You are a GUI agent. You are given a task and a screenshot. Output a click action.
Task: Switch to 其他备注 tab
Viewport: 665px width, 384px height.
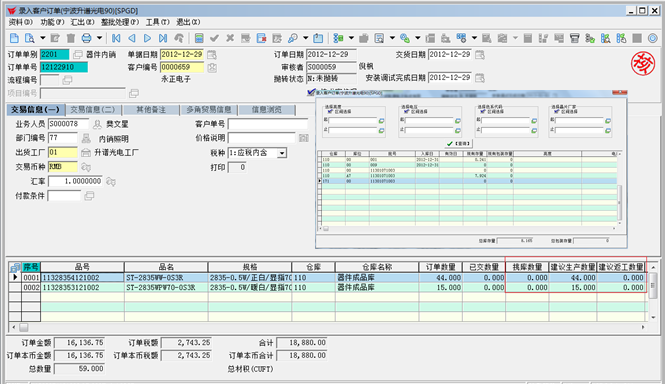pyautogui.click(x=151, y=110)
